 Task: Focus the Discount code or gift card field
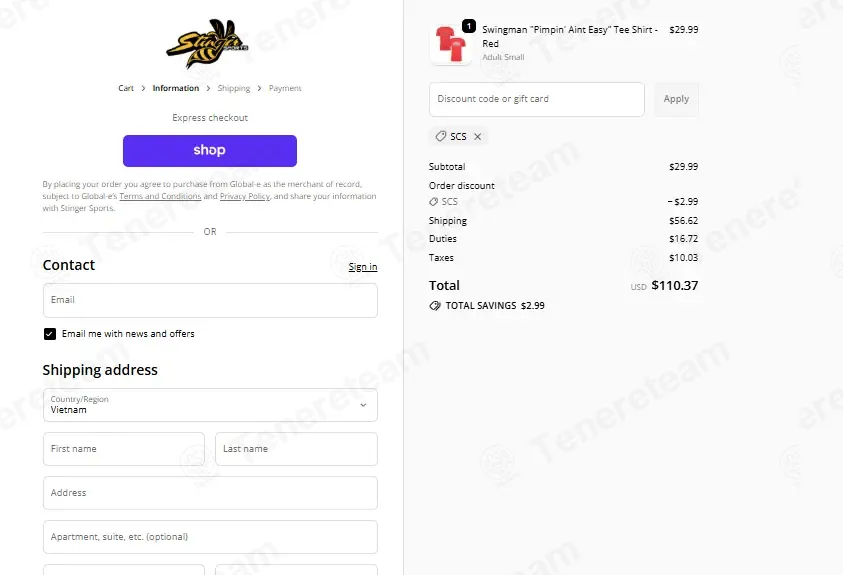pyautogui.click(x=537, y=99)
